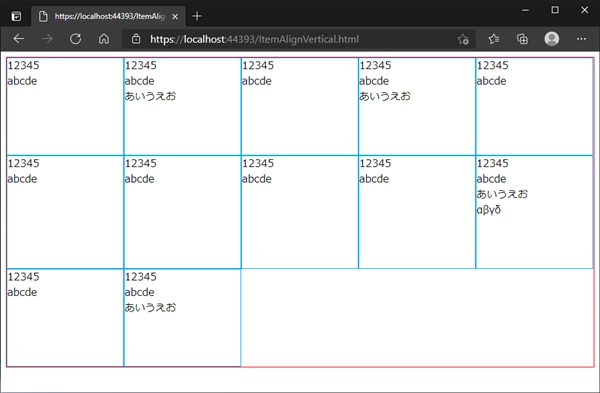Reload the current page
The width and height of the screenshot is (600, 393).
[75, 39]
